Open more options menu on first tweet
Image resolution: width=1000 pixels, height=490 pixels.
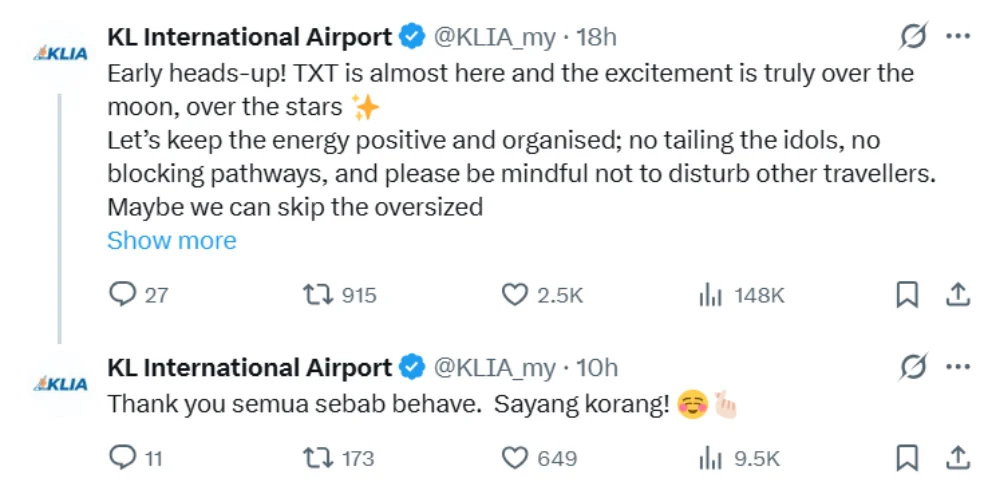958,37
